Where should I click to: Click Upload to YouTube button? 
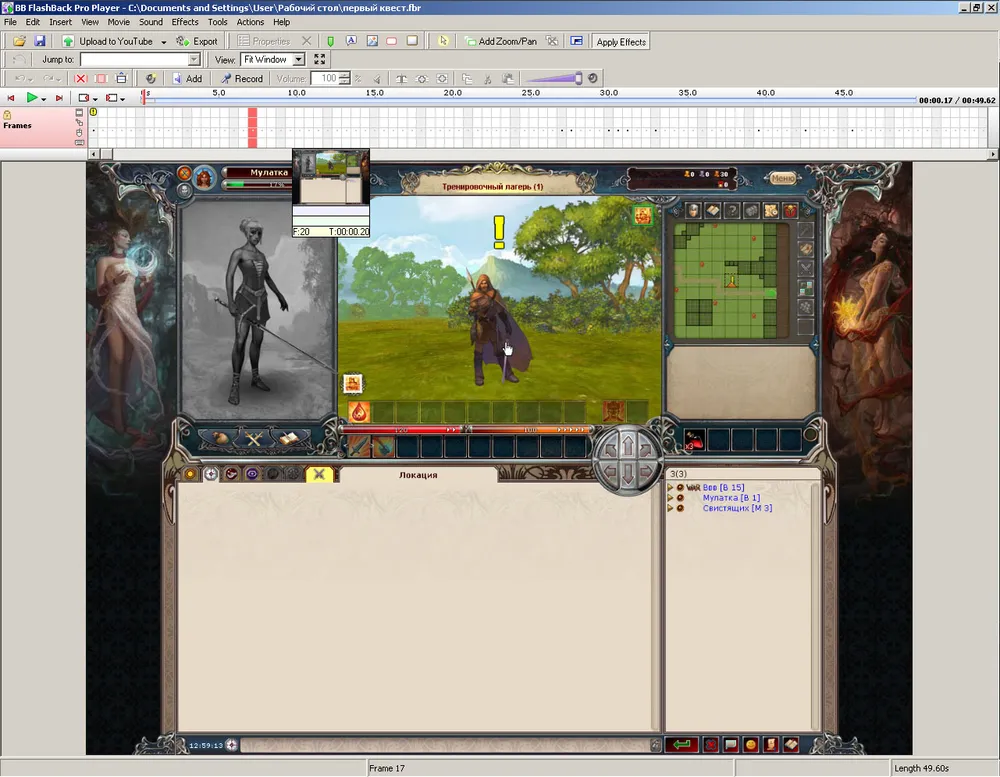(109, 41)
